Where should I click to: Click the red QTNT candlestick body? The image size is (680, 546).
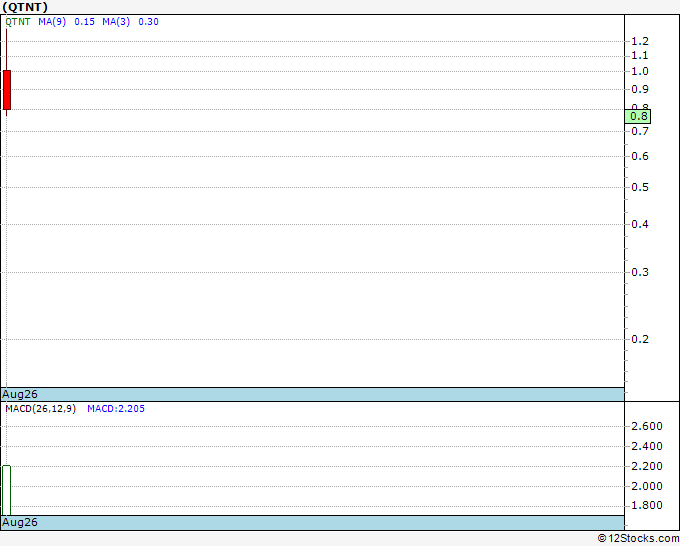tap(7, 90)
